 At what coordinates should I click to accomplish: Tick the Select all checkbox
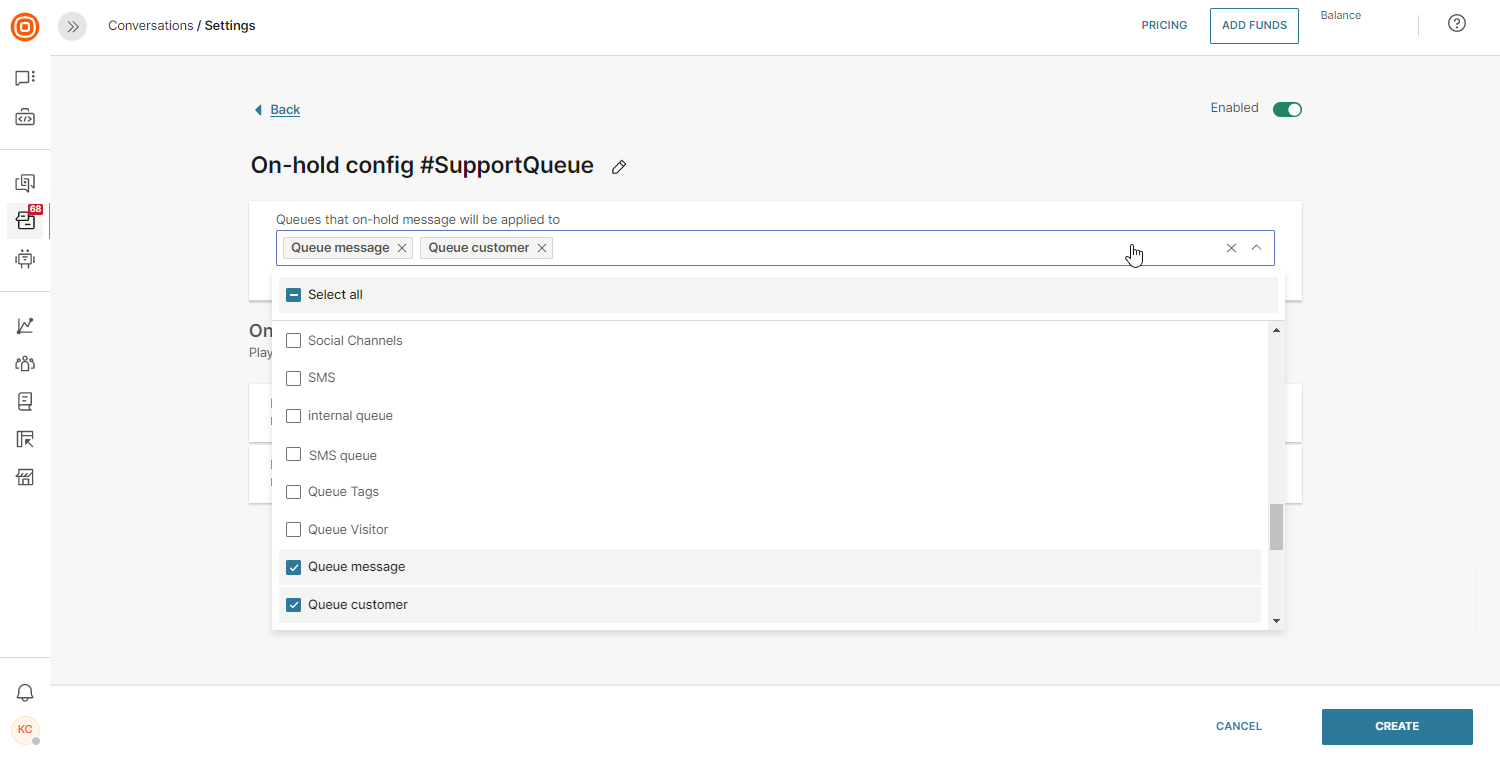point(294,295)
